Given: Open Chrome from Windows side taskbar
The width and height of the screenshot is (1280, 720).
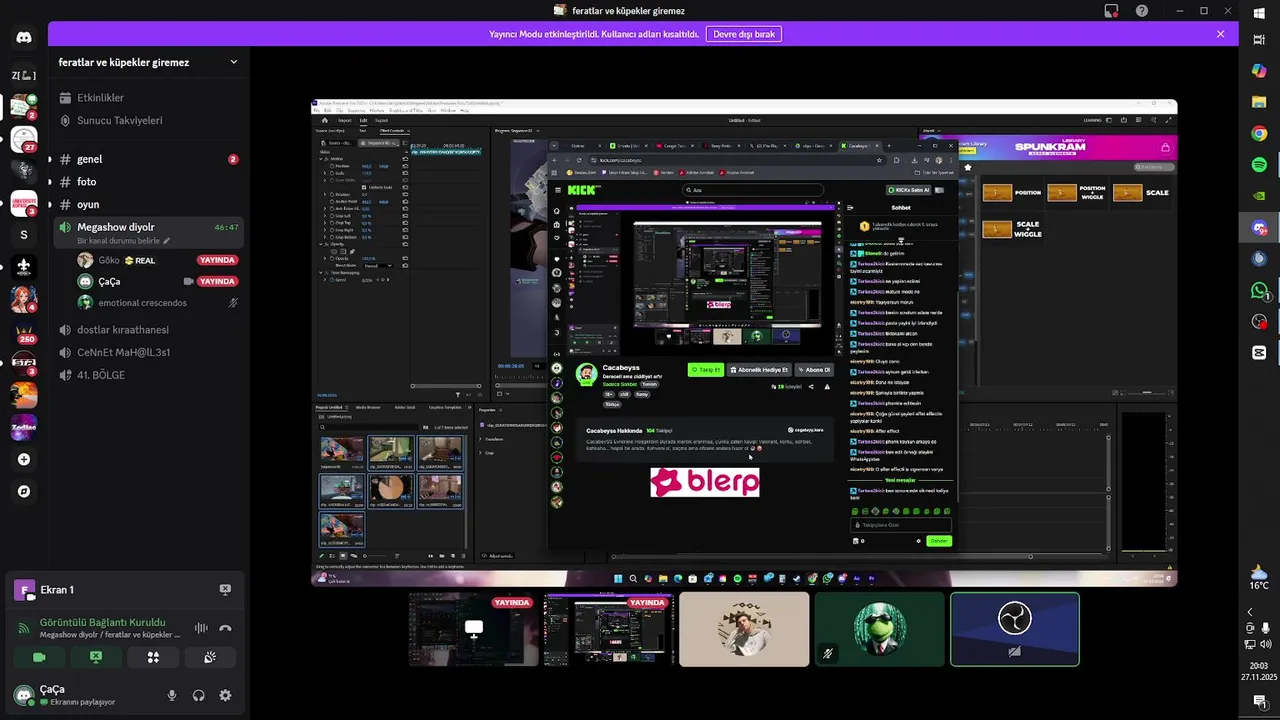Looking at the screenshot, I should point(1259,133).
